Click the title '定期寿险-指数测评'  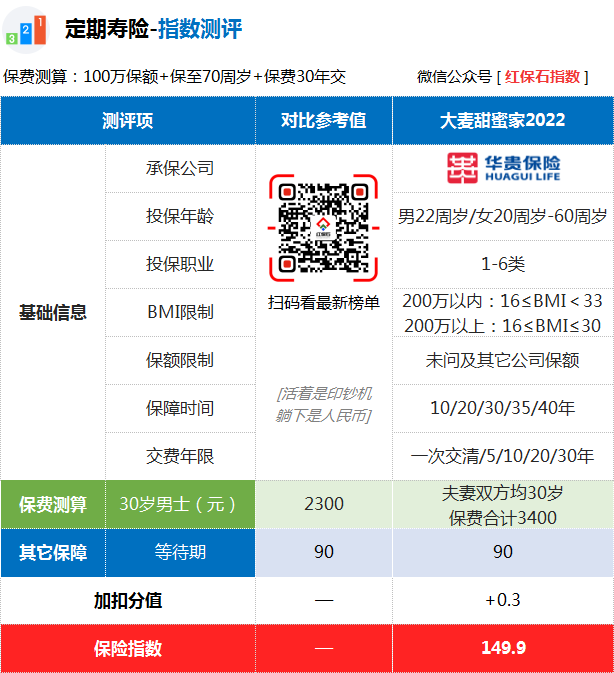pos(154,29)
